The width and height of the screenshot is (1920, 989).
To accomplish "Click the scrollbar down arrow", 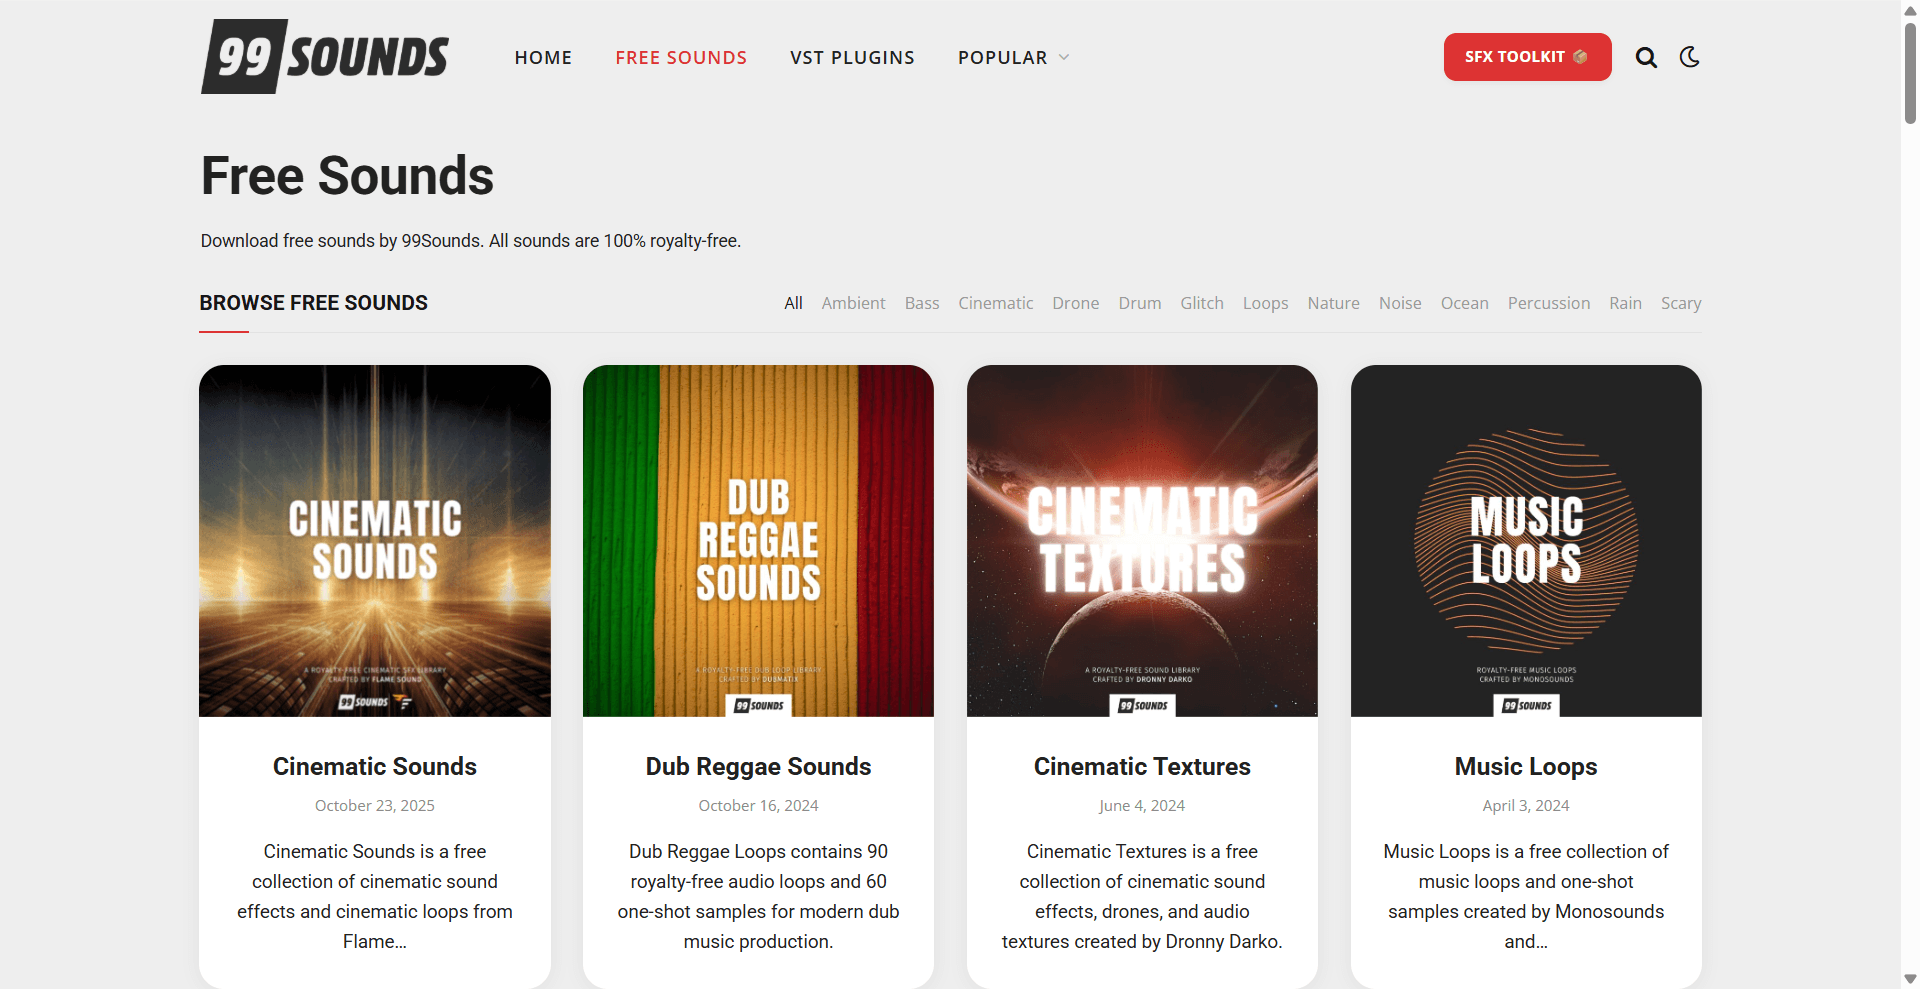I will tap(1910, 979).
